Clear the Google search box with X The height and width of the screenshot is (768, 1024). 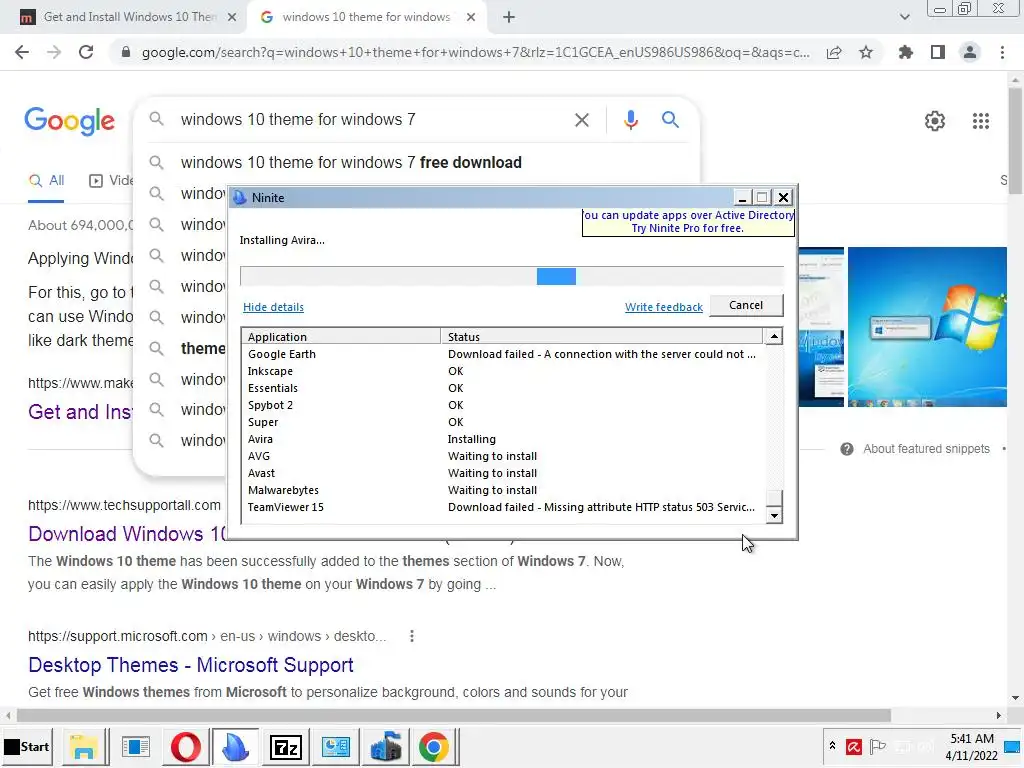[581, 120]
